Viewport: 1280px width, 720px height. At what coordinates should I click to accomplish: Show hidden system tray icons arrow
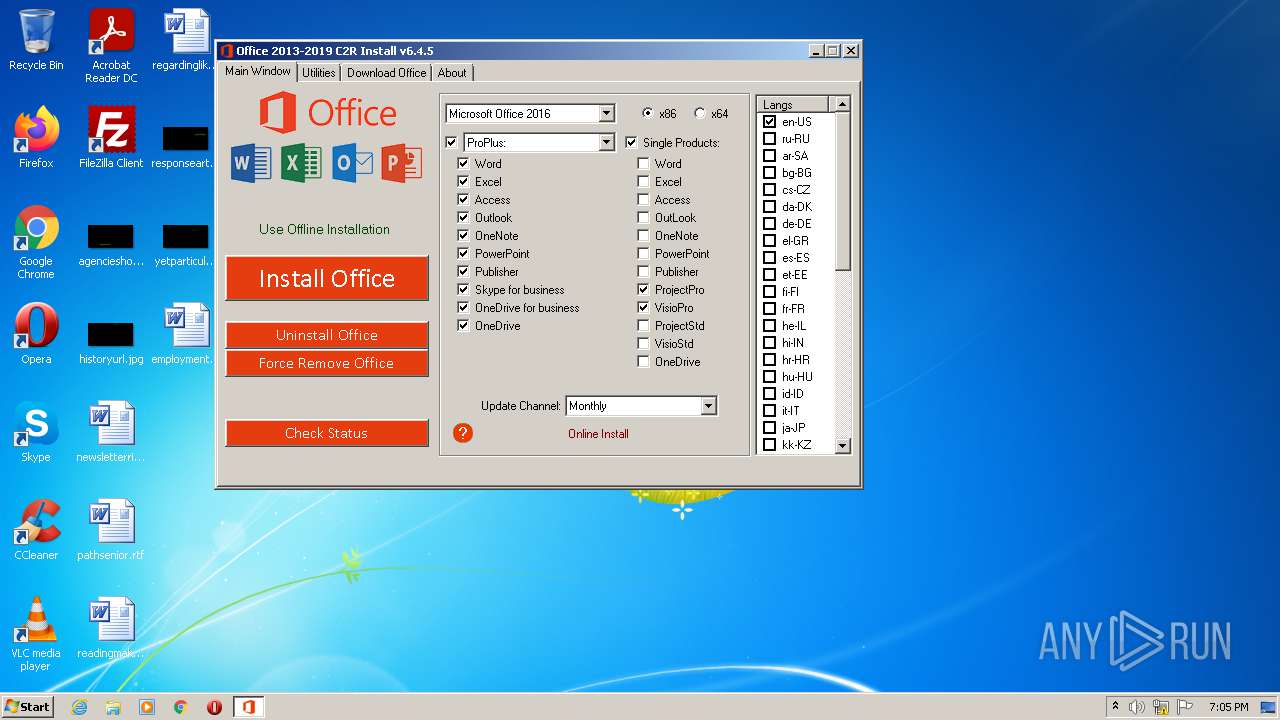point(1115,706)
